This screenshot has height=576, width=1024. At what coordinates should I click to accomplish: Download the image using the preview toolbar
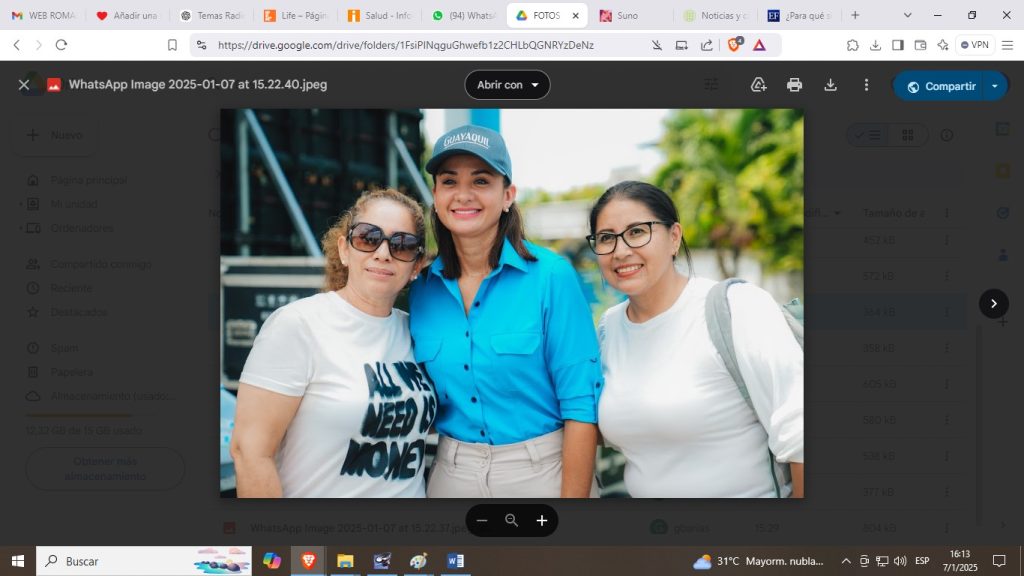(830, 85)
